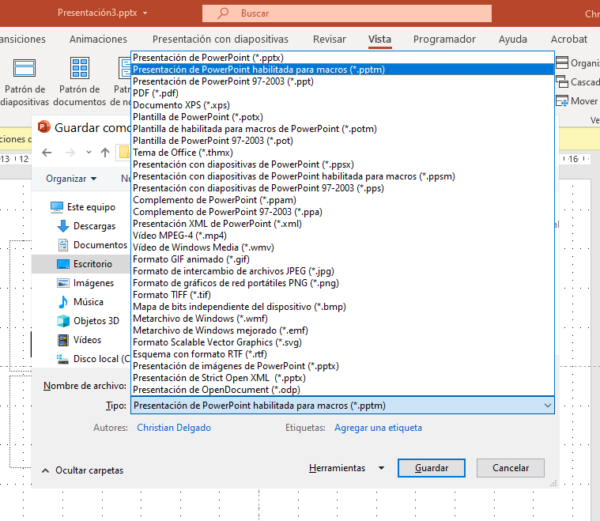Expand the Presentación3.pptx title dropdown arrow
The image size is (600, 521).
pos(145,13)
